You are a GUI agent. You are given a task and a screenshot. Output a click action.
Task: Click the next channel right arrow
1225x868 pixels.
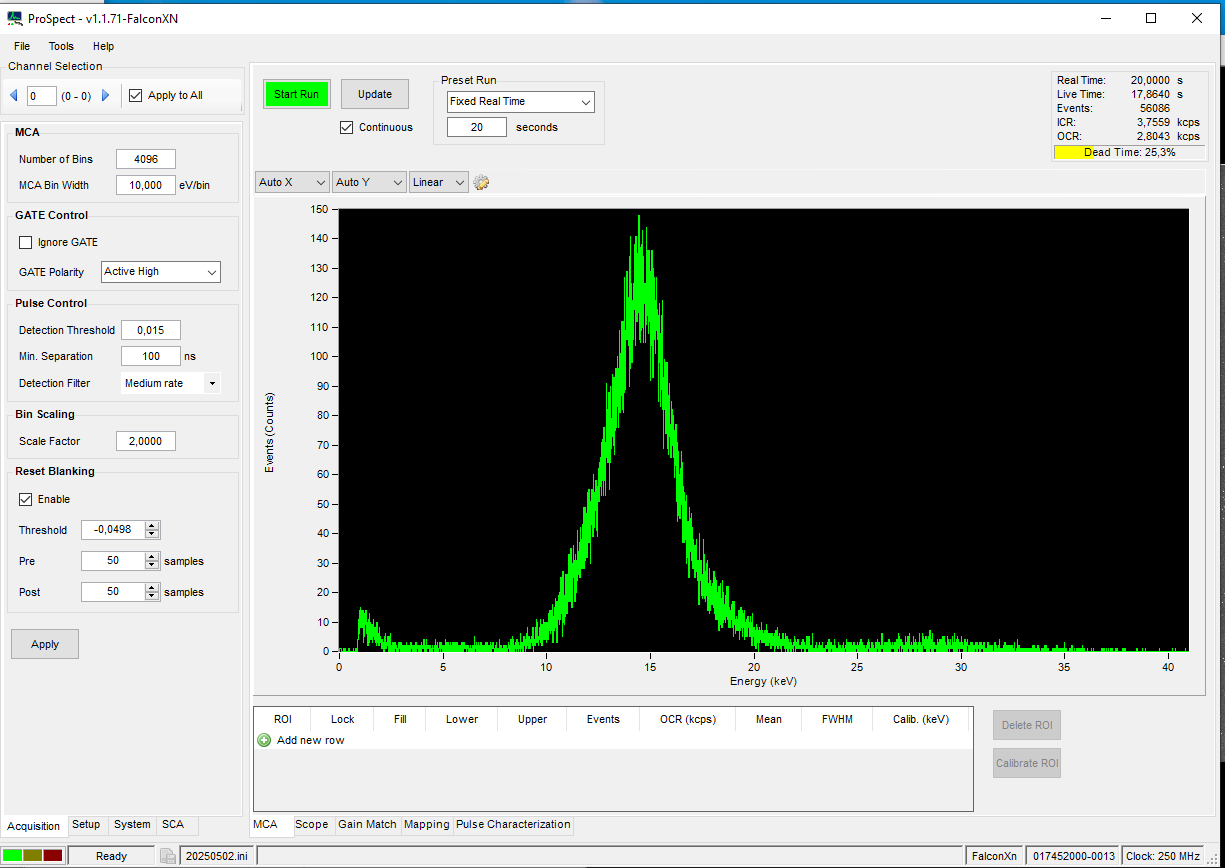105,96
